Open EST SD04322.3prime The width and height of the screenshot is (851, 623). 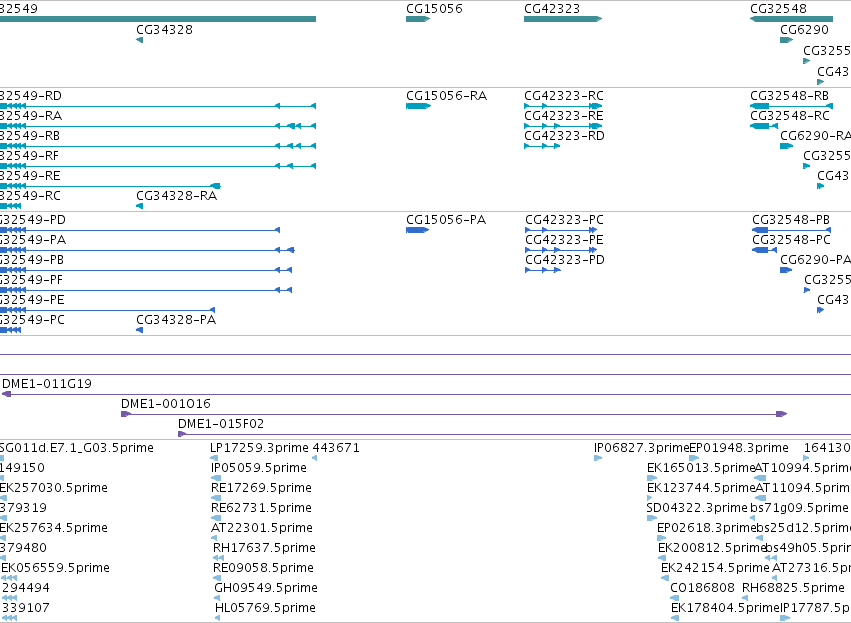click(697, 508)
